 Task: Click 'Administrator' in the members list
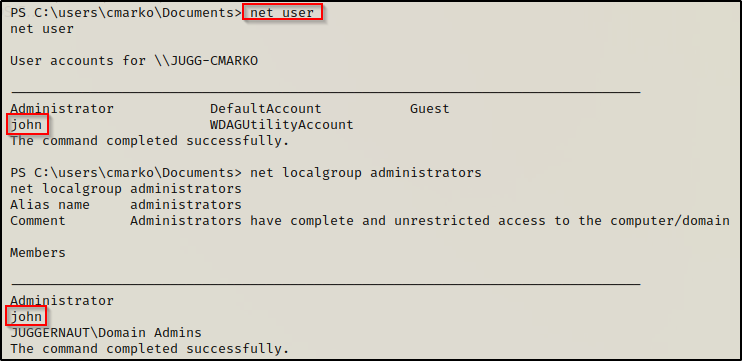click(x=62, y=300)
